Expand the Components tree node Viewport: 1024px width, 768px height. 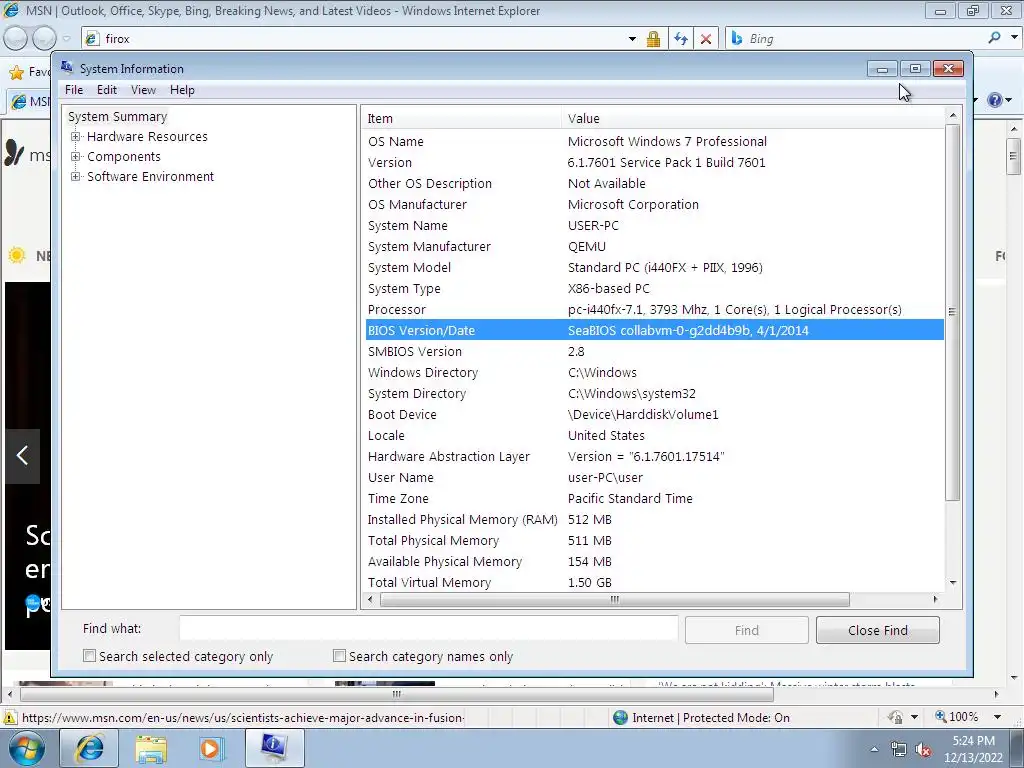coord(76,157)
